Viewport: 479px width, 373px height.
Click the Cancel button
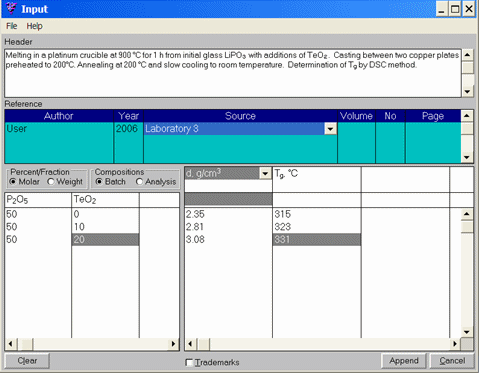point(452,361)
